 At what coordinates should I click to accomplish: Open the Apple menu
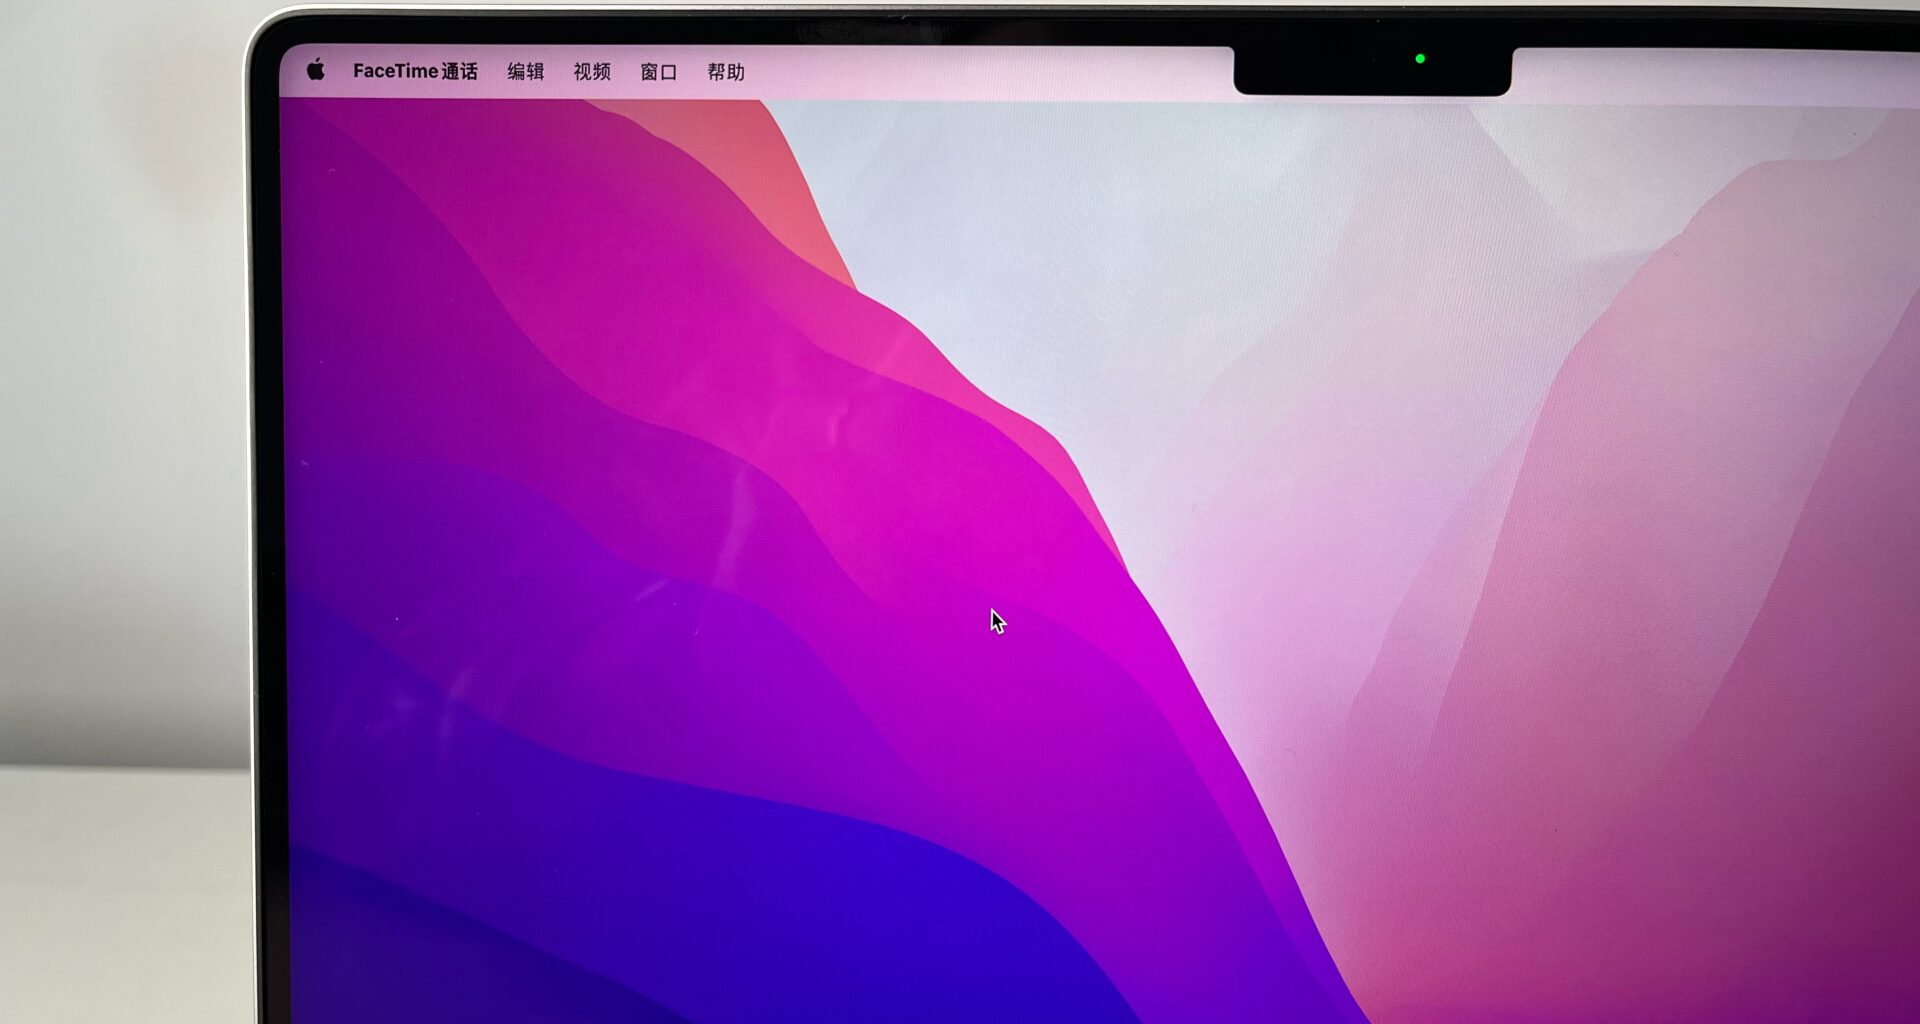tap(316, 70)
